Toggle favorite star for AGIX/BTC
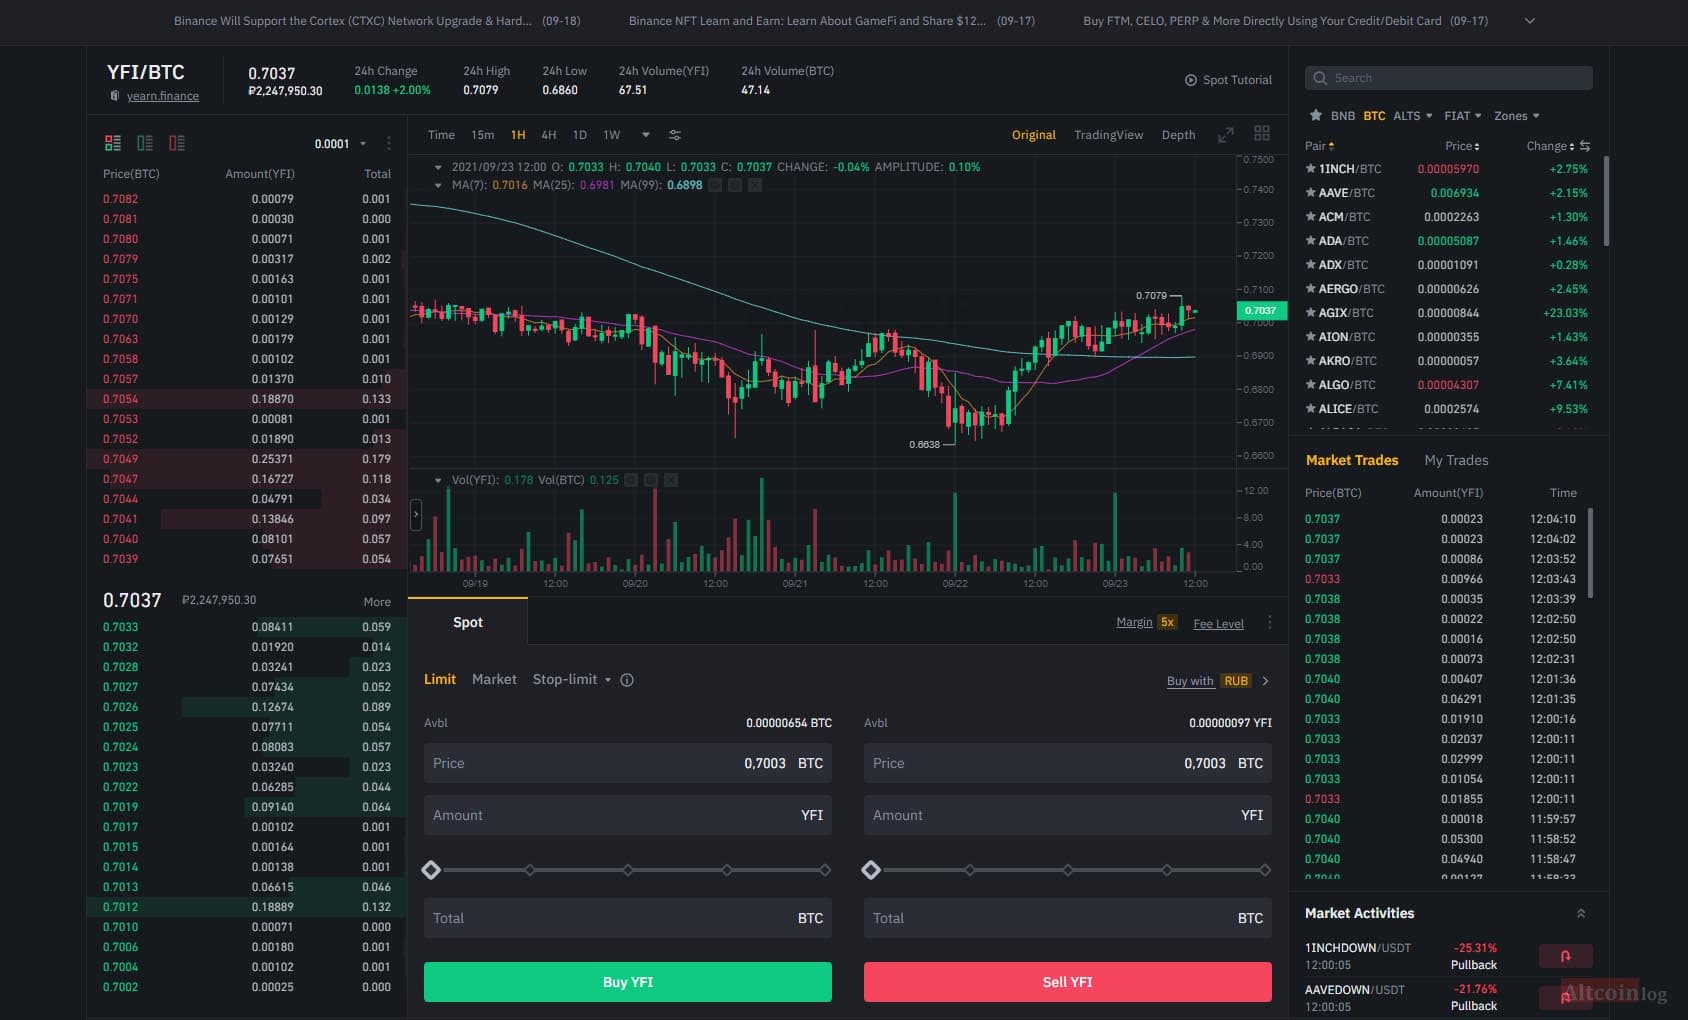 coord(1311,313)
